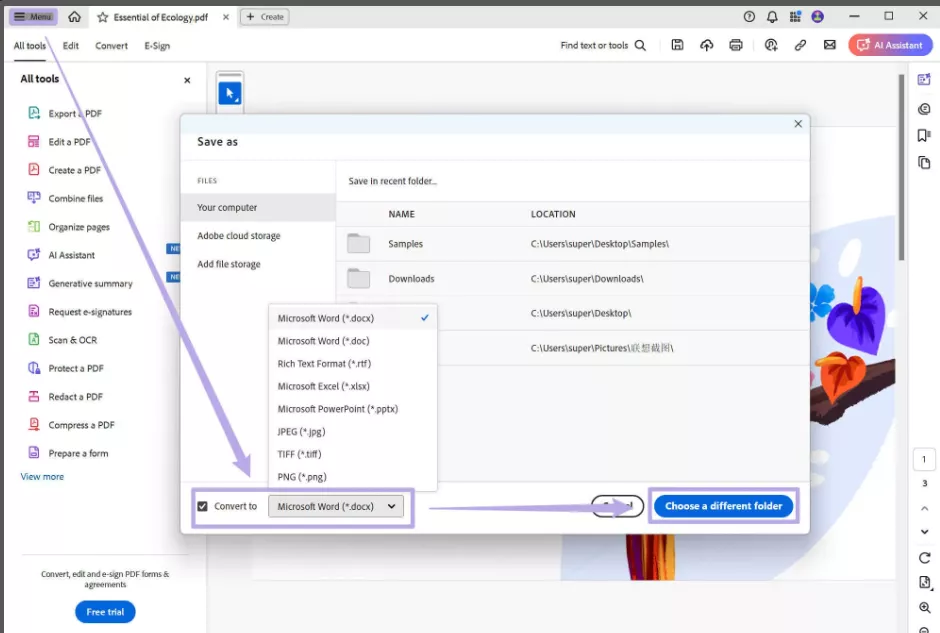Click Find text or tools search
This screenshot has width=940, height=633.
(603, 46)
